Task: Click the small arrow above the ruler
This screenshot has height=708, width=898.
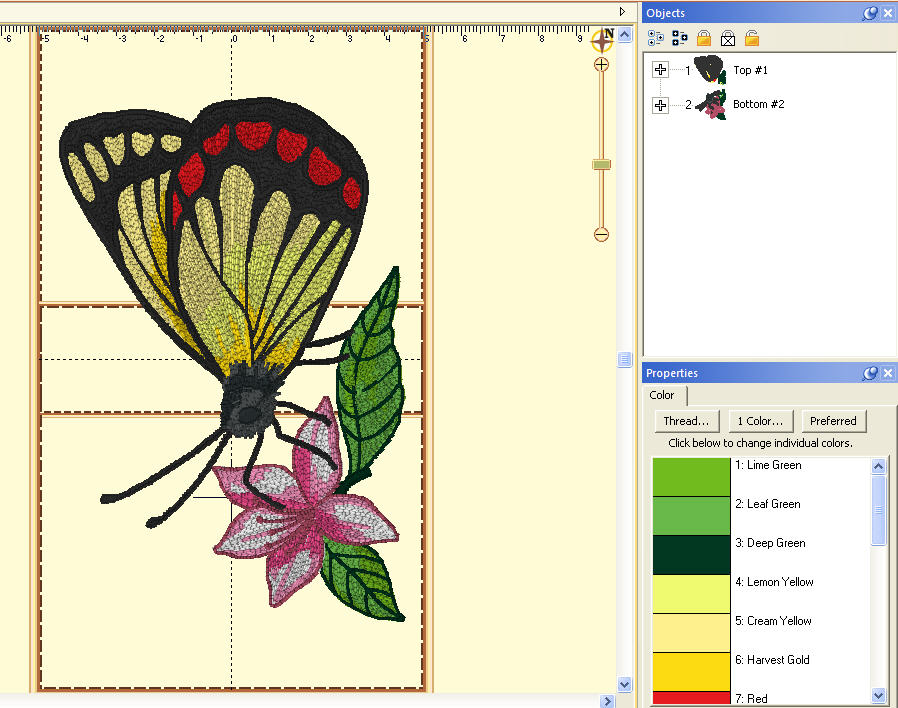Action: click(622, 11)
